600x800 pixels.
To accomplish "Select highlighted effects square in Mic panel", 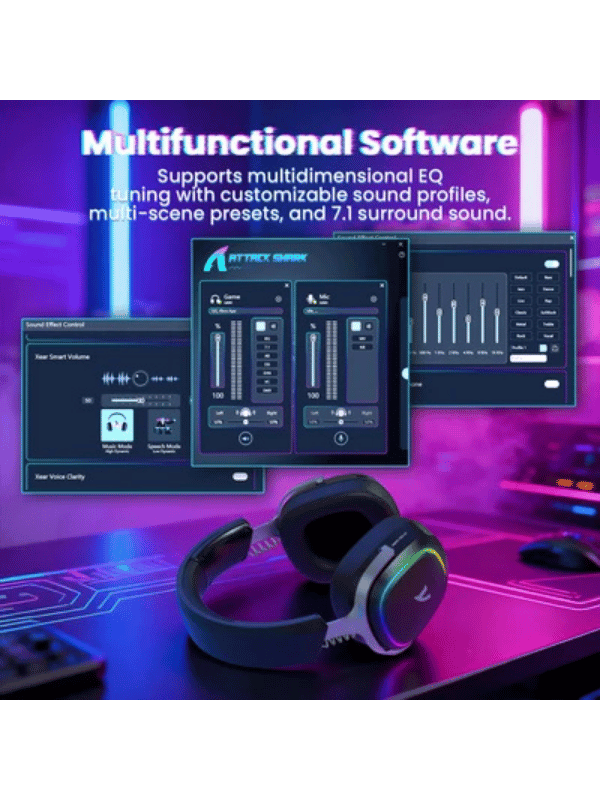I will click(x=356, y=326).
